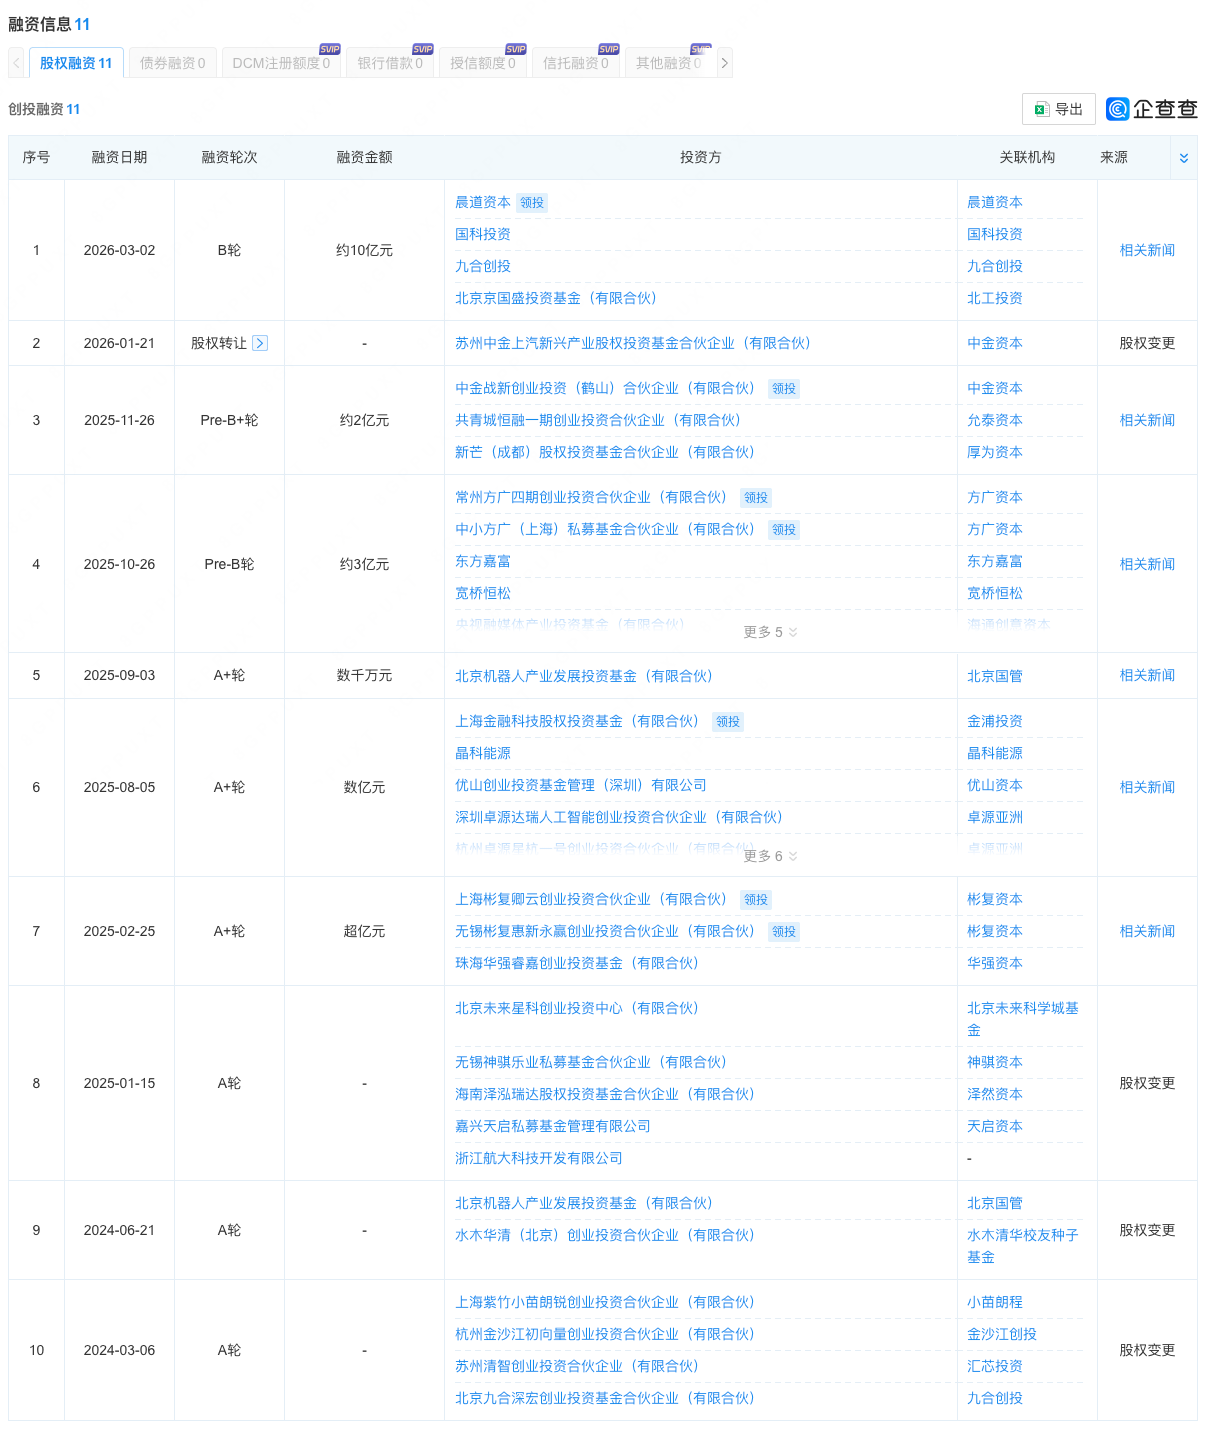Open related institution 金沙江创投
Image resolution: width=1208 pixels, height=1432 pixels.
click(1002, 1334)
